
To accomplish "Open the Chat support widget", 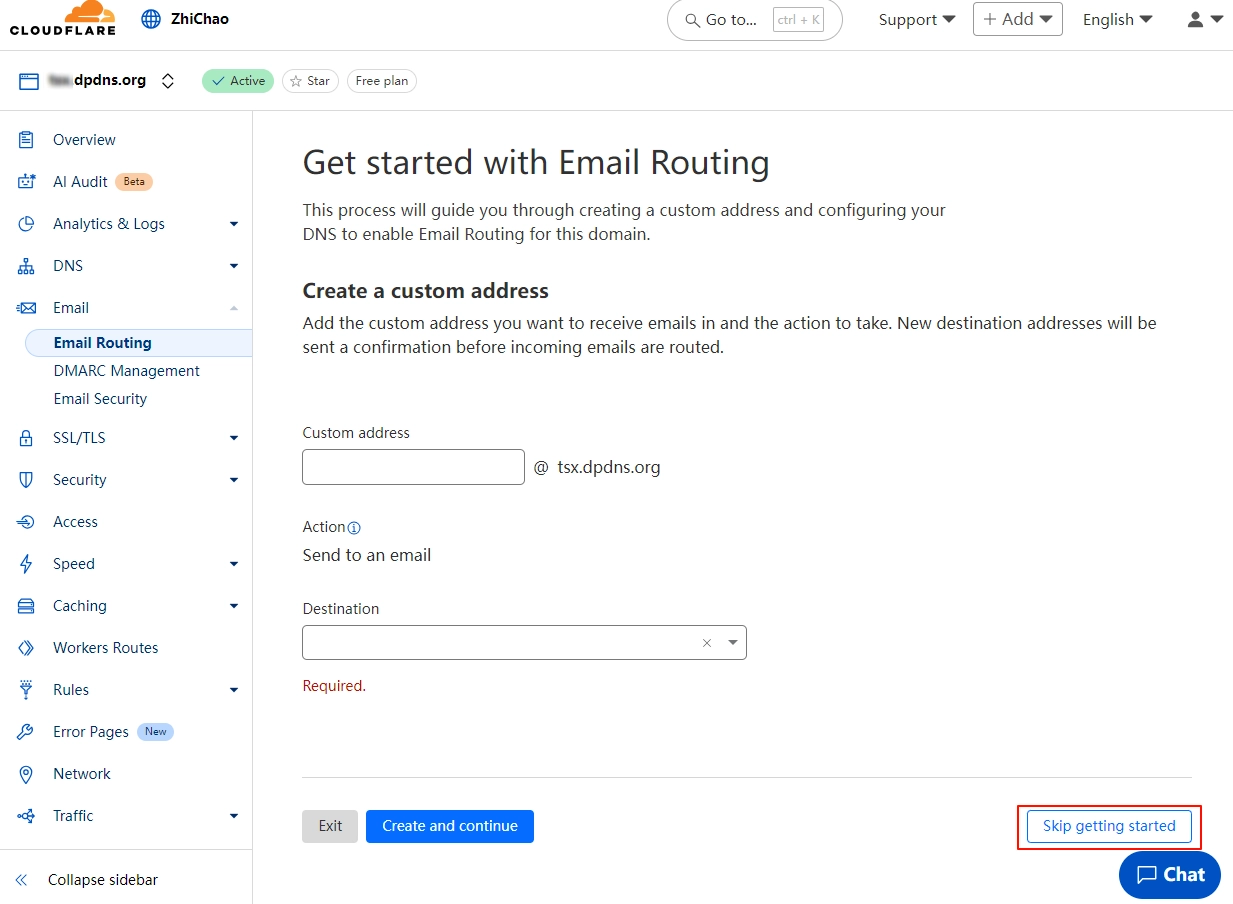I will coord(1168,874).
